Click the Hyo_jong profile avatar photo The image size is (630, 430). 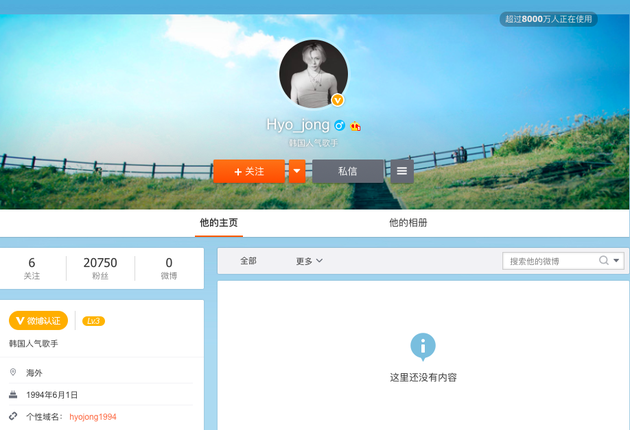tap(313, 73)
